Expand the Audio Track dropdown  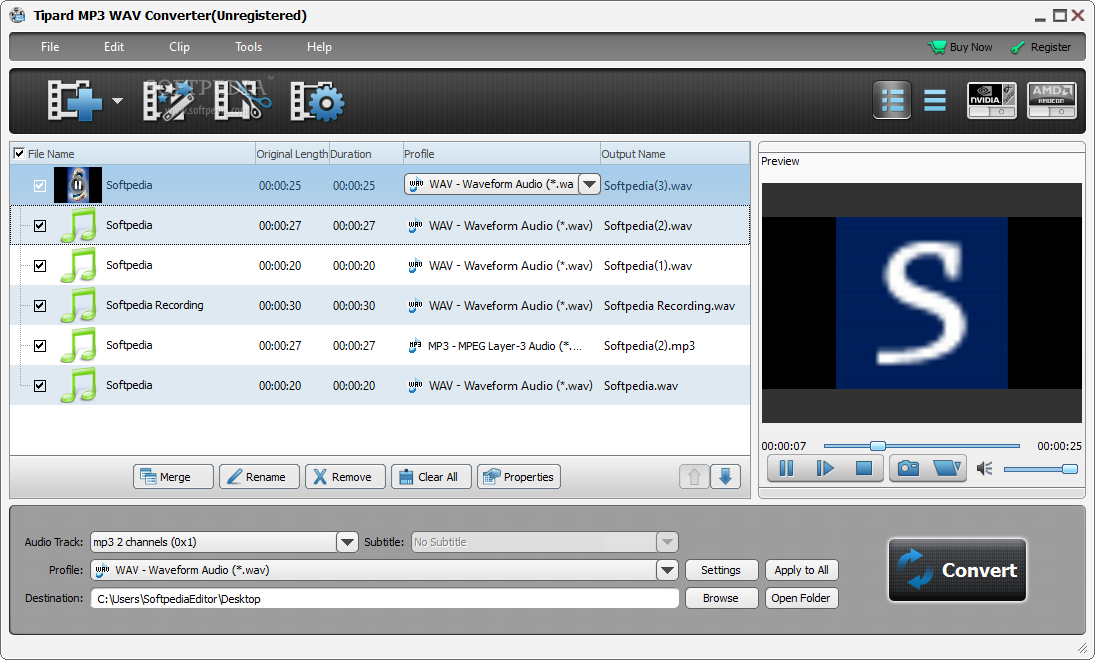347,542
